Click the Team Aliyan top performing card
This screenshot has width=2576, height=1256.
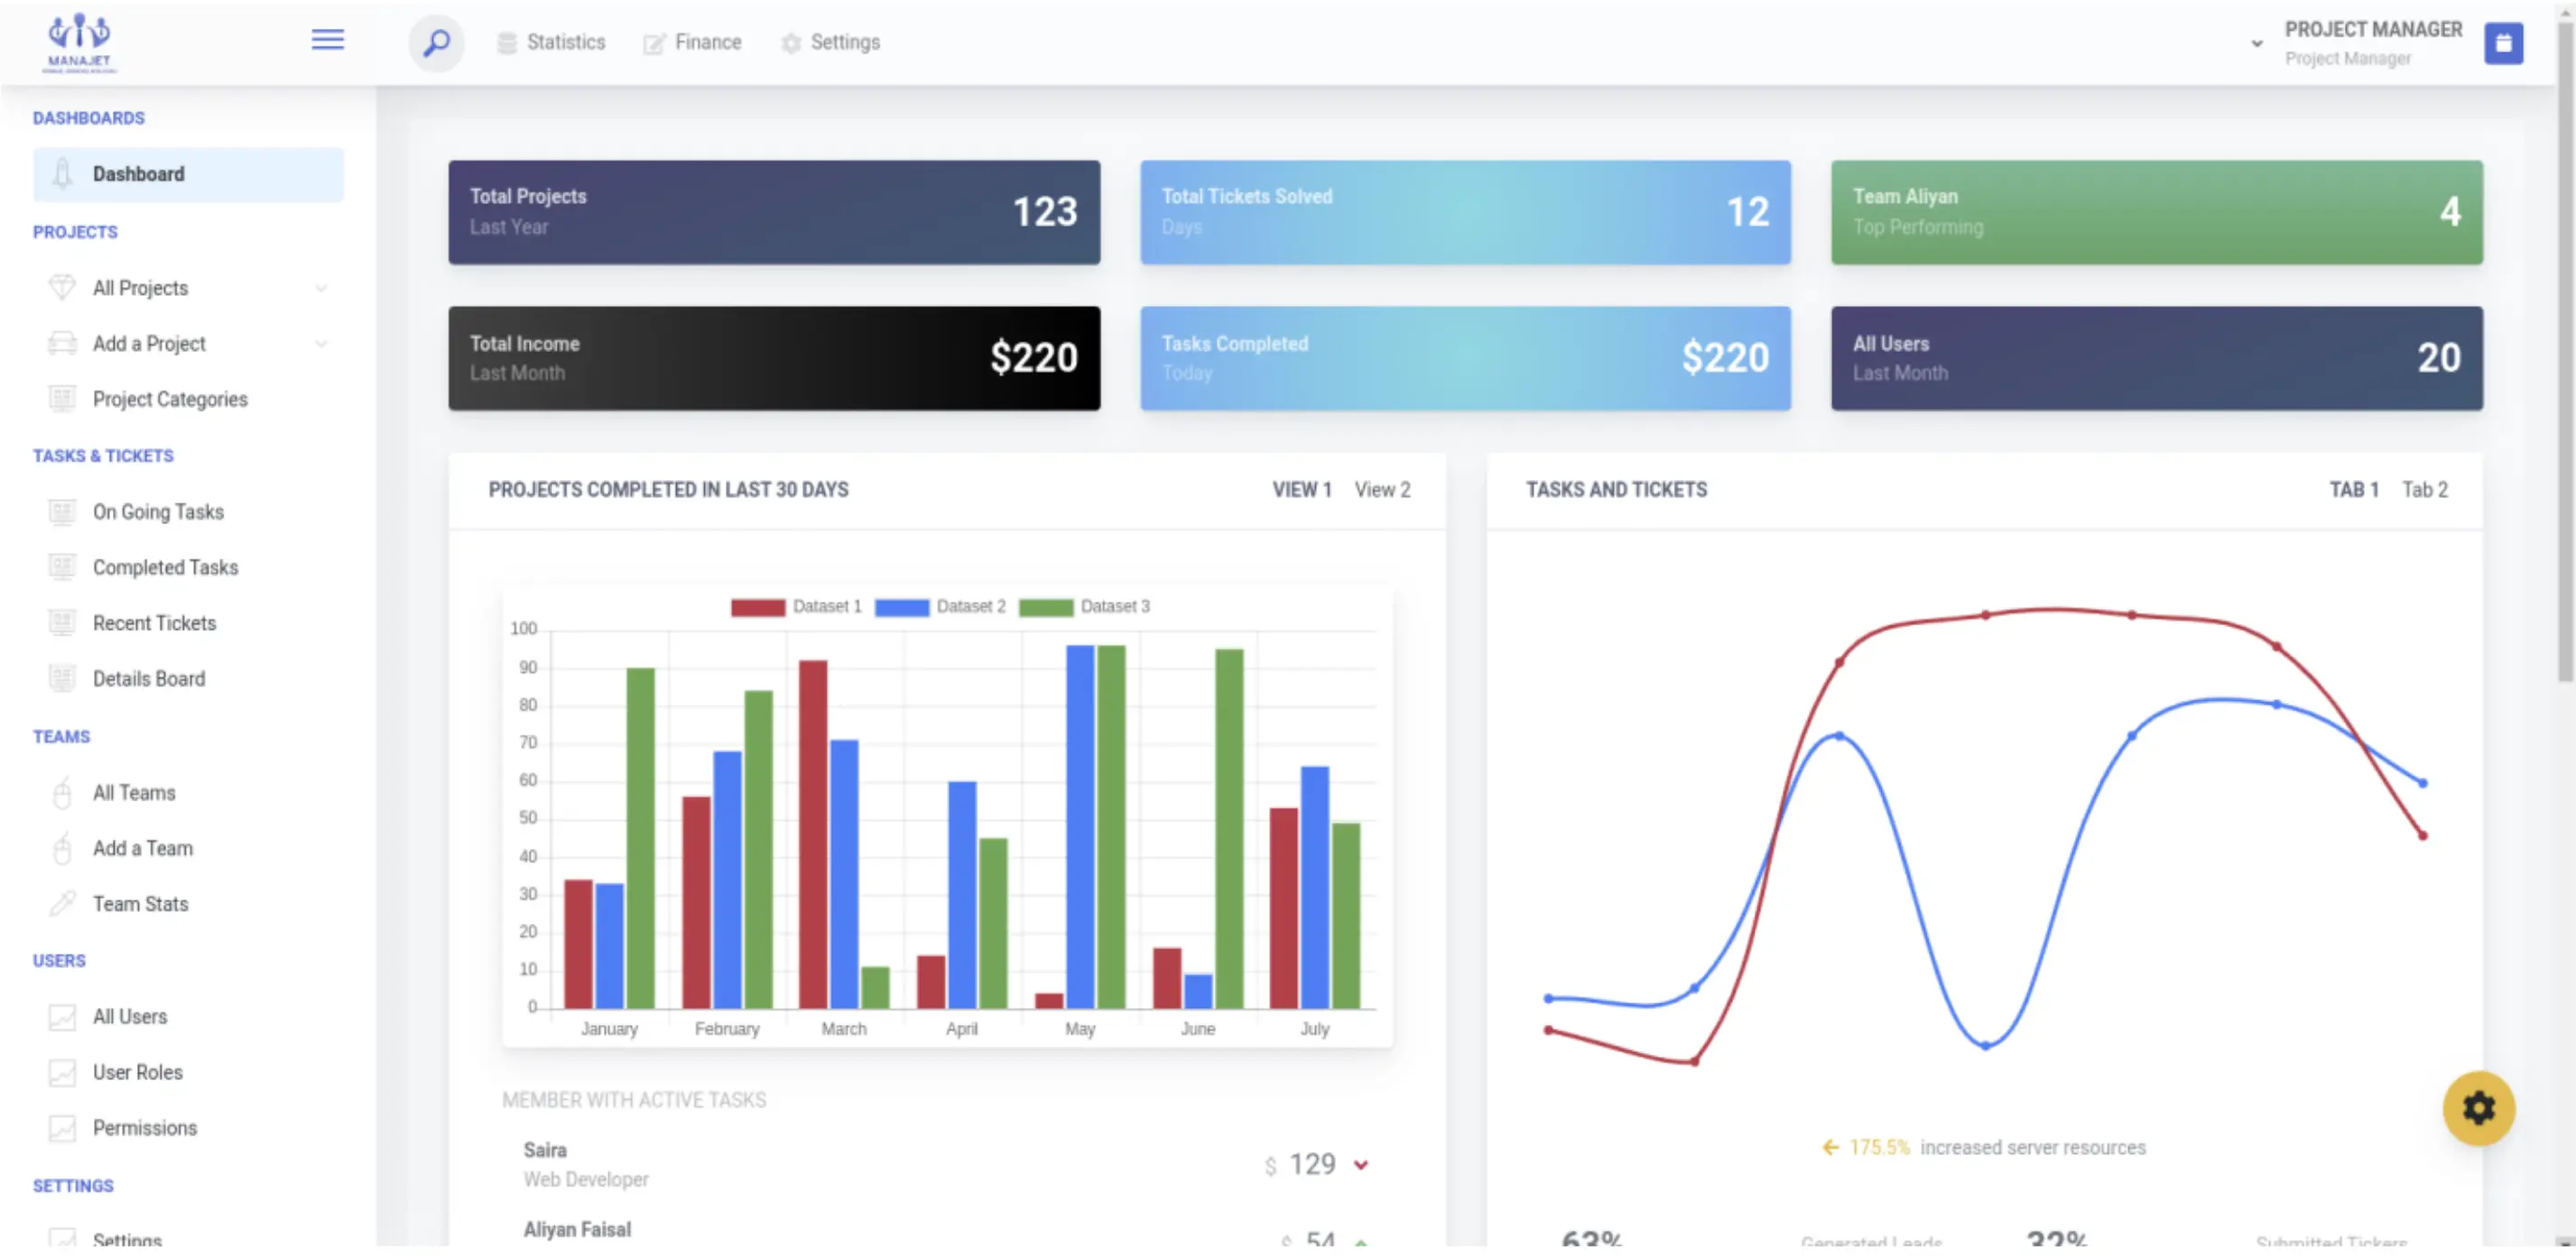(x=2156, y=212)
